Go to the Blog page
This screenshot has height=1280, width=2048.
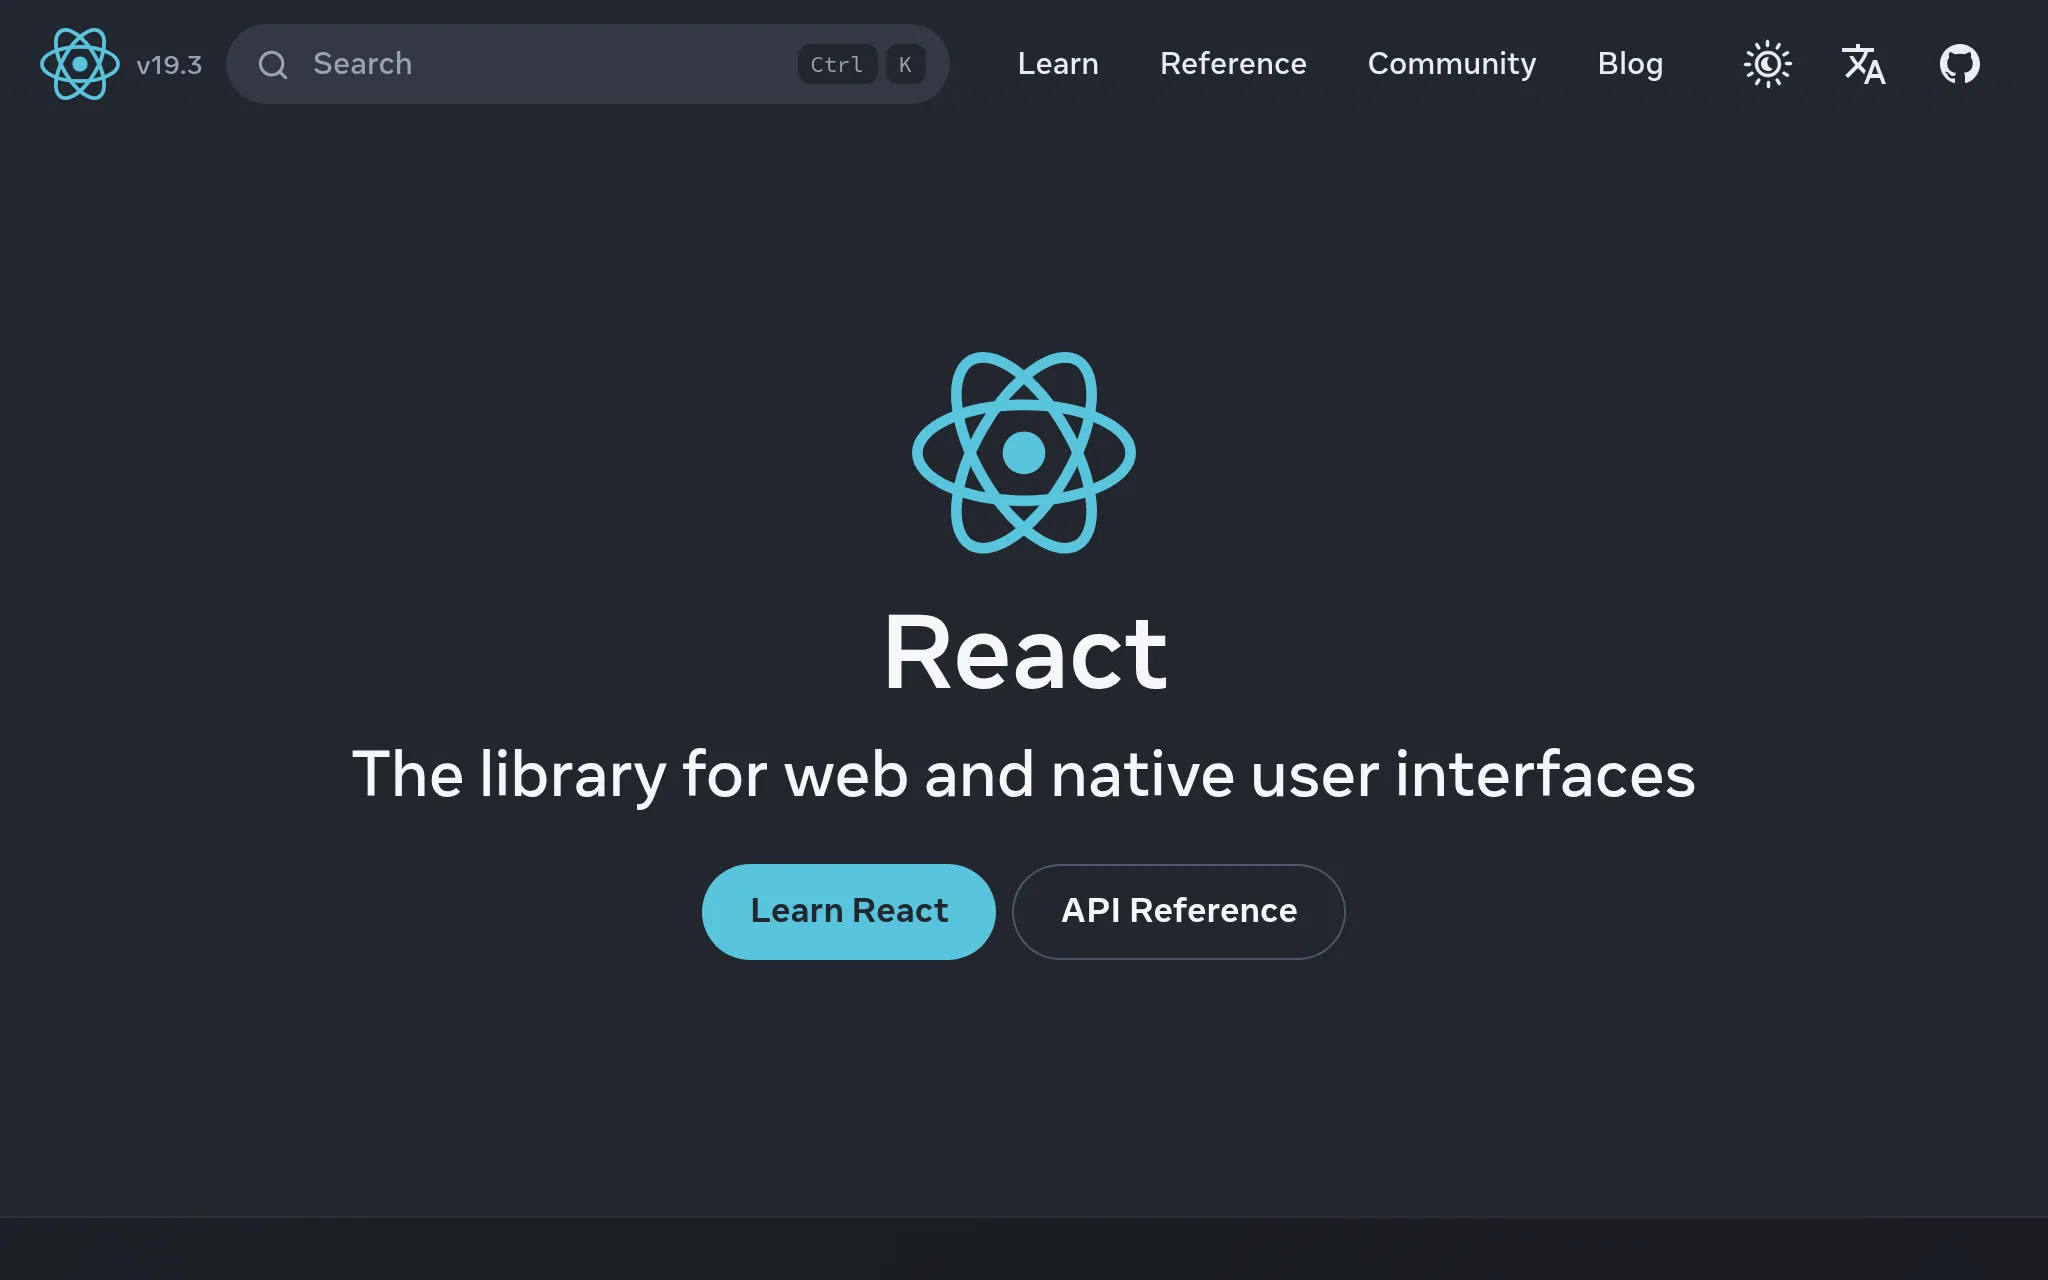1630,64
